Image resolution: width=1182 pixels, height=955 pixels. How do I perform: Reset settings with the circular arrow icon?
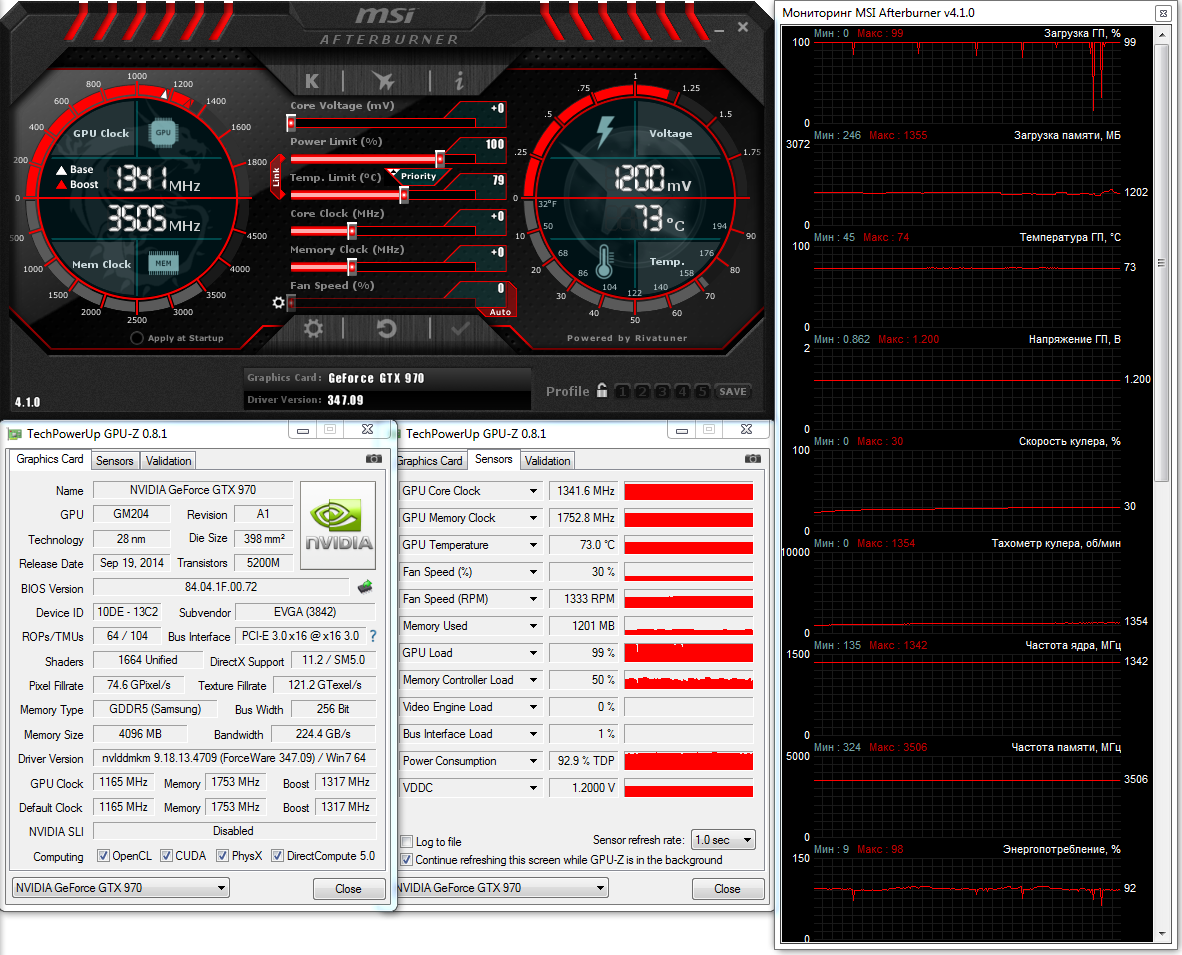(x=386, y=329)
